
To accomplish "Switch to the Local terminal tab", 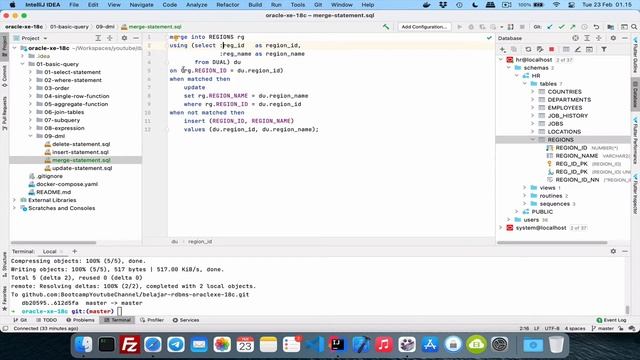I will [x=49, y=251].
